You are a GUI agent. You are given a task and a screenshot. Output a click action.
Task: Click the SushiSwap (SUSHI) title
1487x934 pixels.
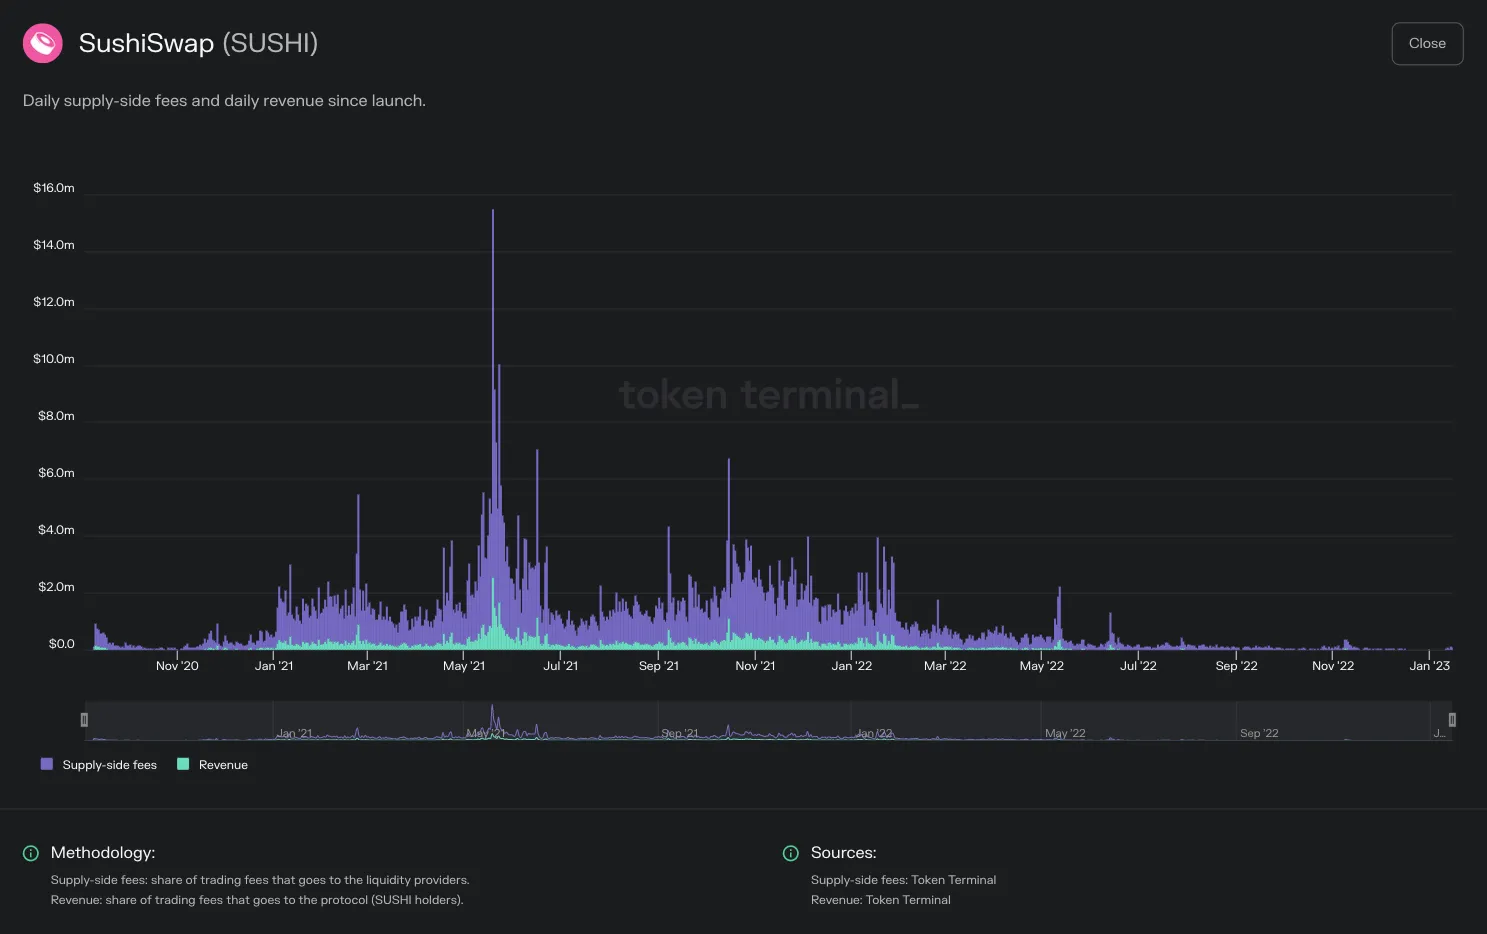[x=198, y=43]
